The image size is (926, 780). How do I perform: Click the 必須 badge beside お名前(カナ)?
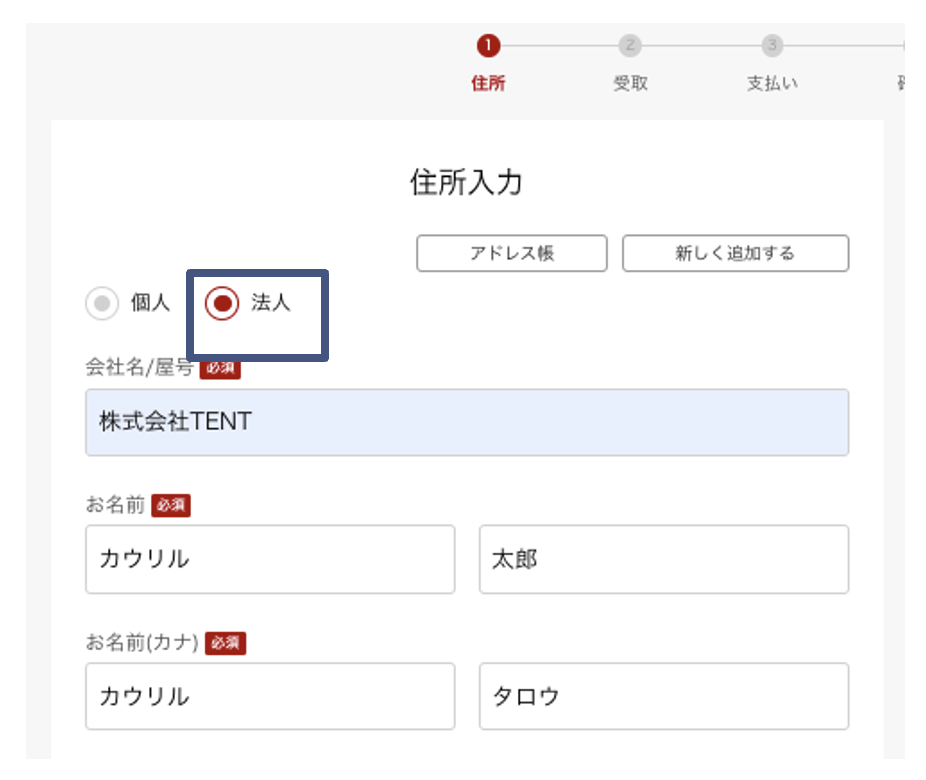(x=225, y=643)
